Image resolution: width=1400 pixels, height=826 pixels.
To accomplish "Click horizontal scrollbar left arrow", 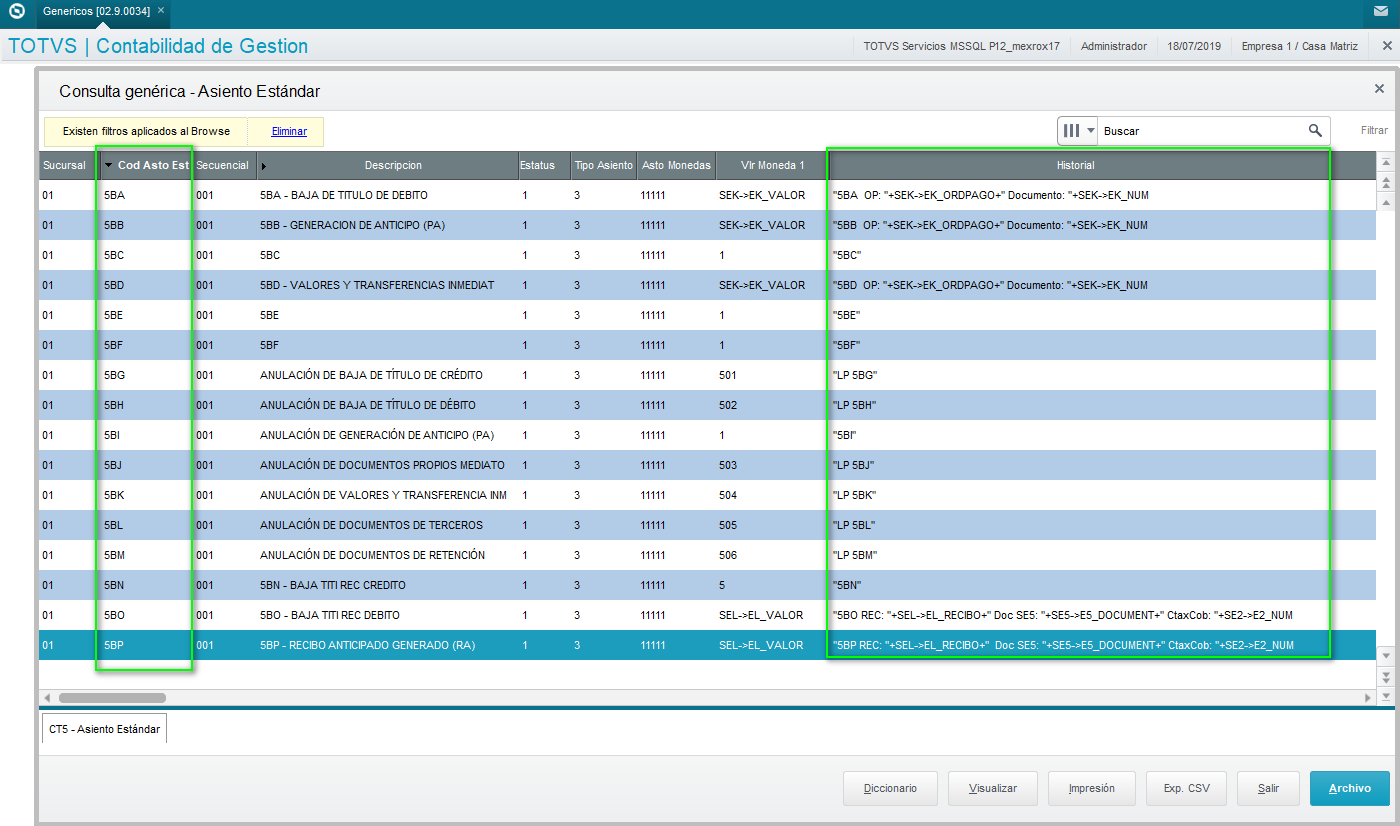I will pos(47,697).
